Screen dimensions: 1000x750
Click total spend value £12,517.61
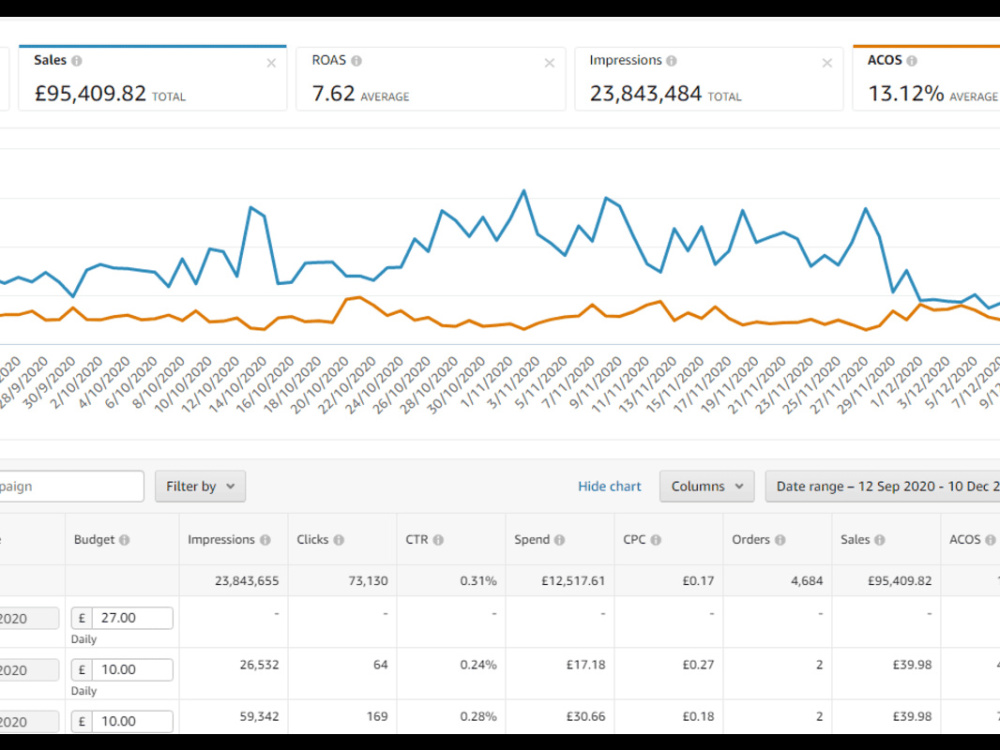tap(573, 581)
